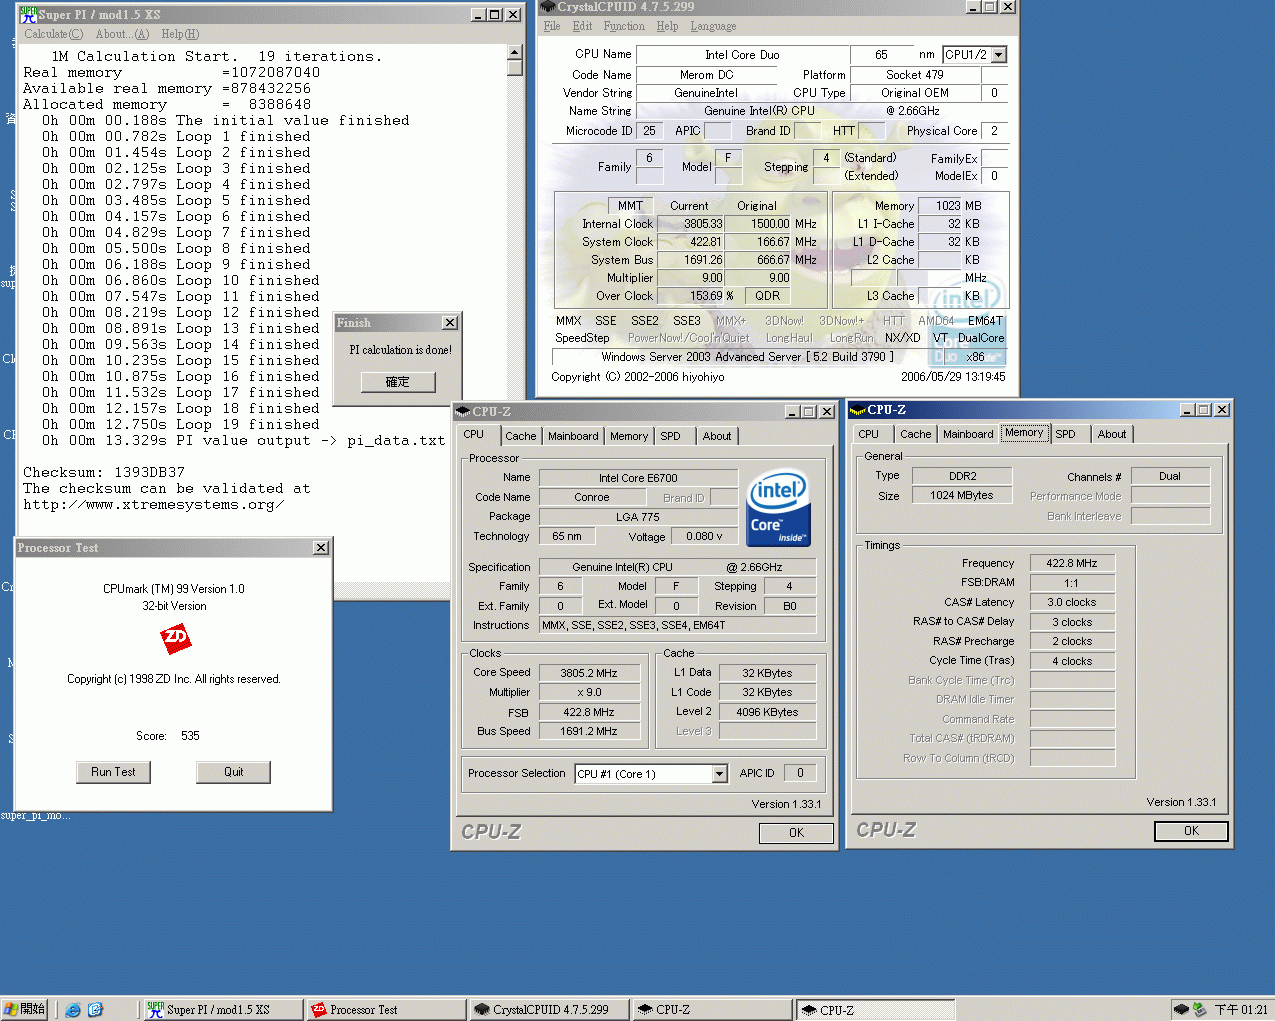Screen dimensions: 1275x1021
Task: Click the Super PI title bar icon
Action: (28, 14)
